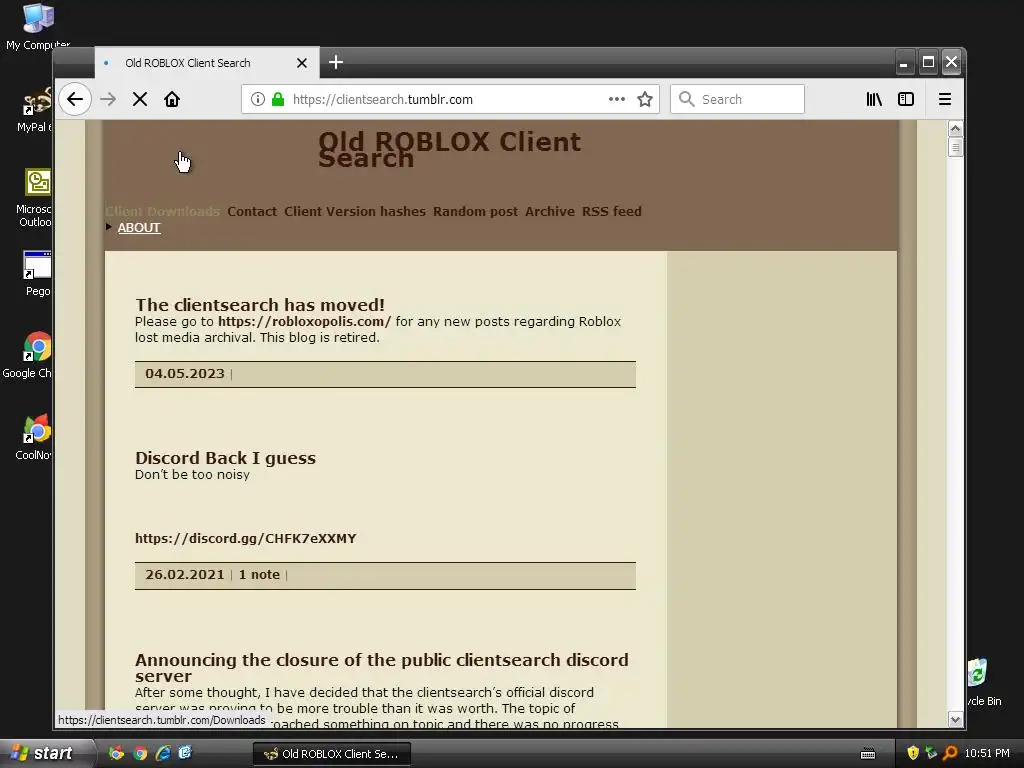
Task: Open the Contact nav link
Action: 252,212
